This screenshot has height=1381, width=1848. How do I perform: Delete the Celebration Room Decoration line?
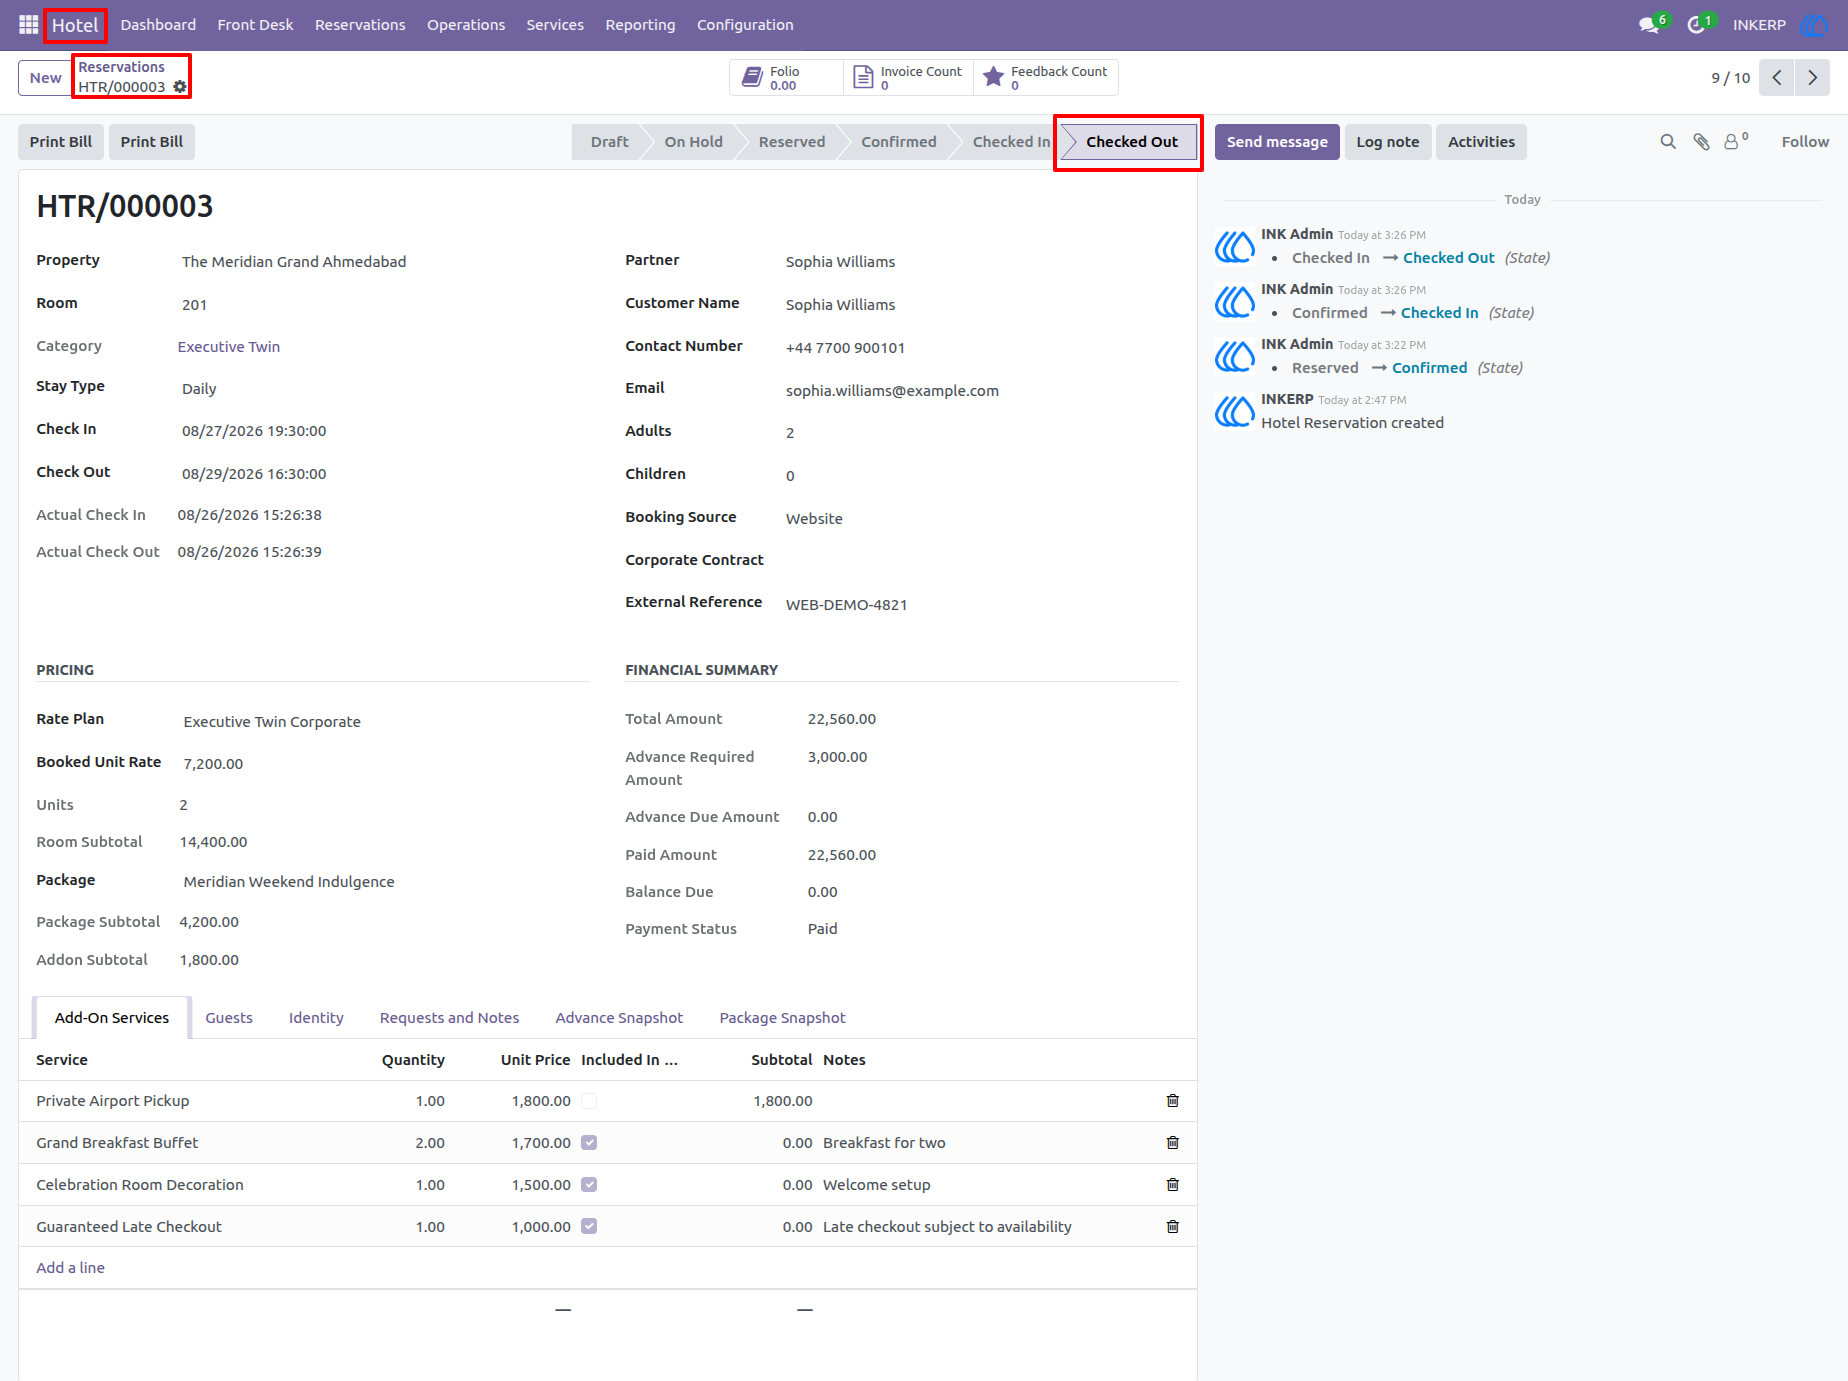pyautogui.click(x=1173, y=1185)
